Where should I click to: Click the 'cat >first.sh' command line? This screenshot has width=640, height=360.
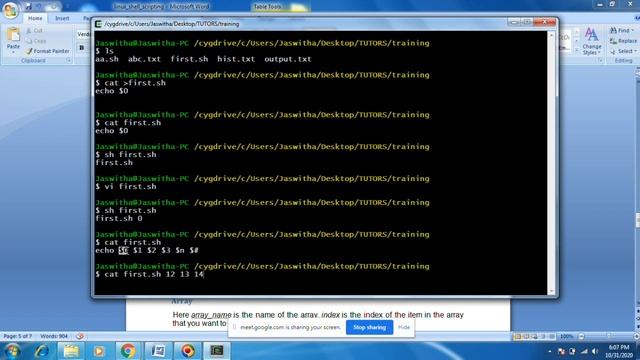pyautogui.click(x=131, y=83)
